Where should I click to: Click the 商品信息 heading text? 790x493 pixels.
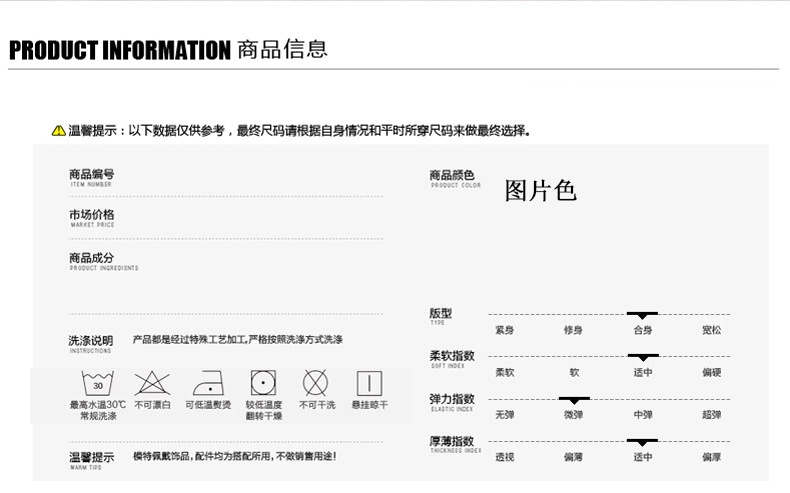pyautogui.click(x=283, y=49)
